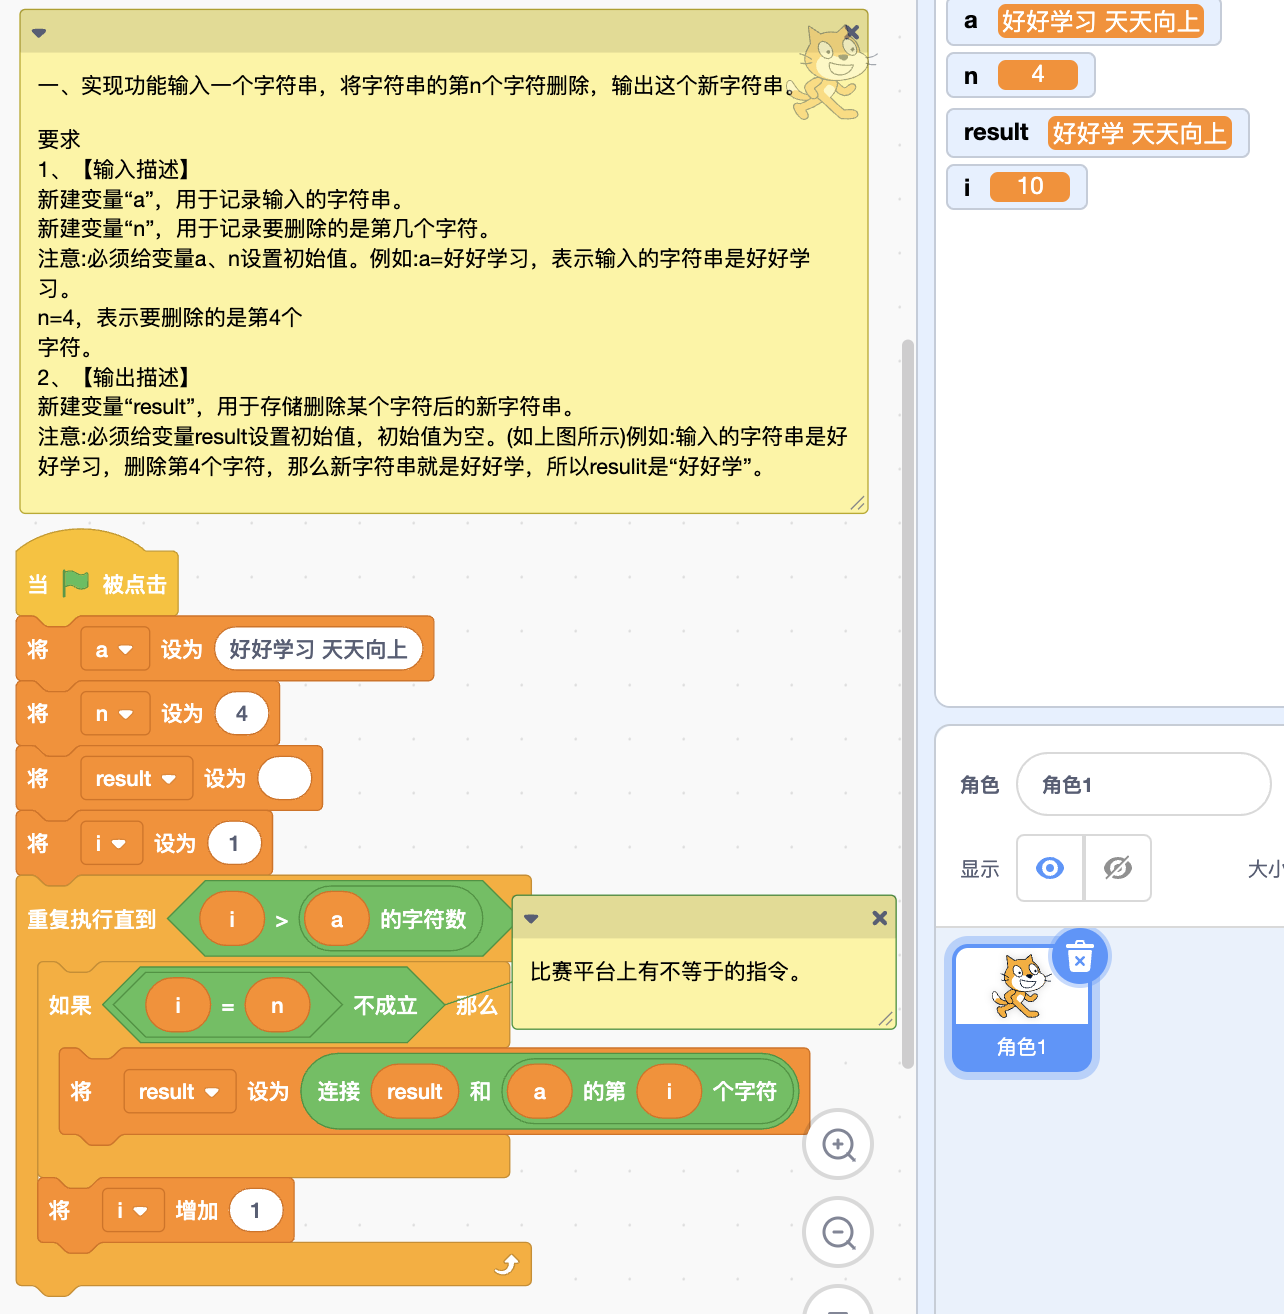Click the empty value field of result
Image resolution: width=1284 pixels, height=1314 pixels.
[x=285, y=779]
